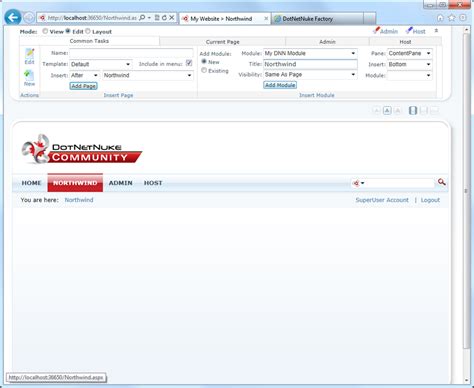Switch to the Host control panel tab

coord(405,42)
